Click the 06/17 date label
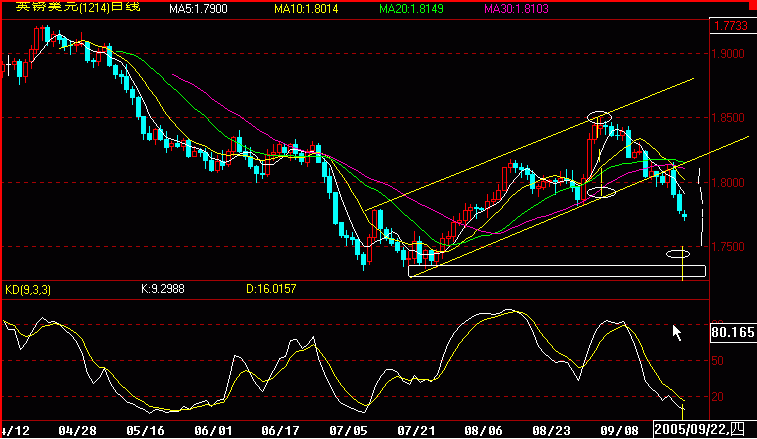The image size is (757, 439). [x=280, y=430]
